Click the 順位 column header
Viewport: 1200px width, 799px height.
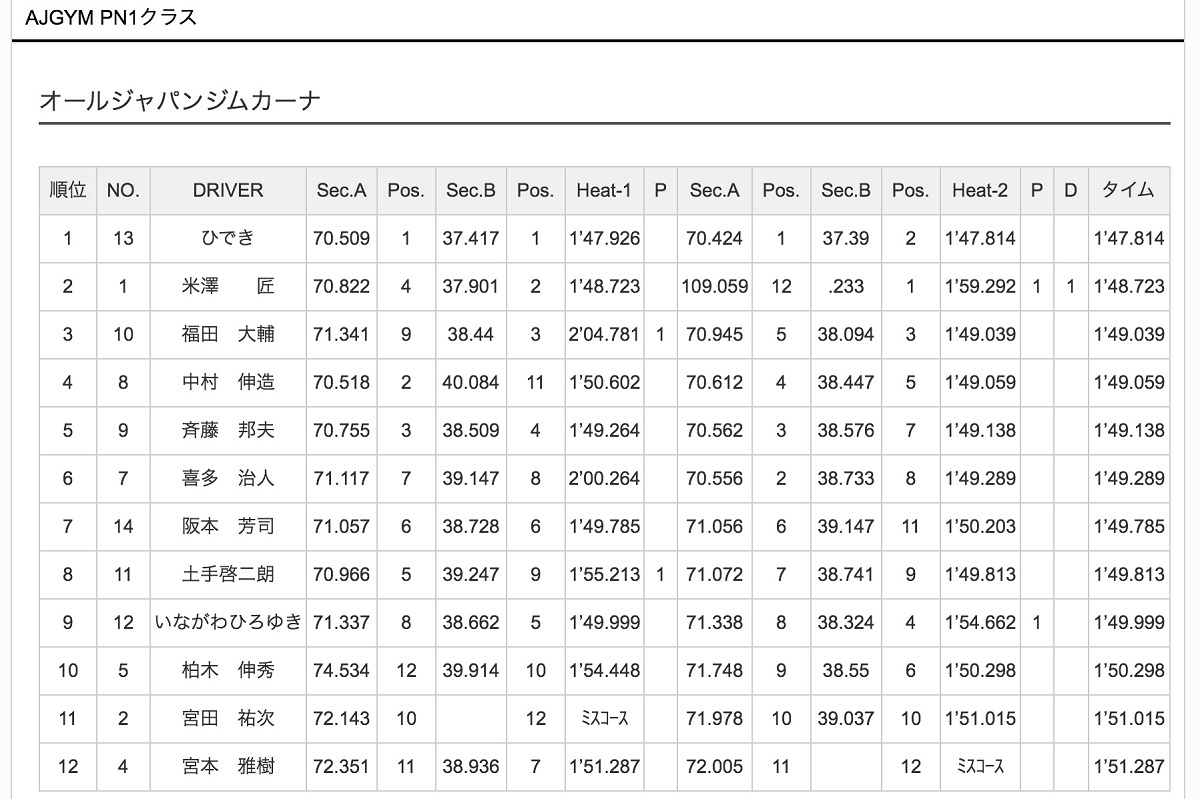pos(68,190)
